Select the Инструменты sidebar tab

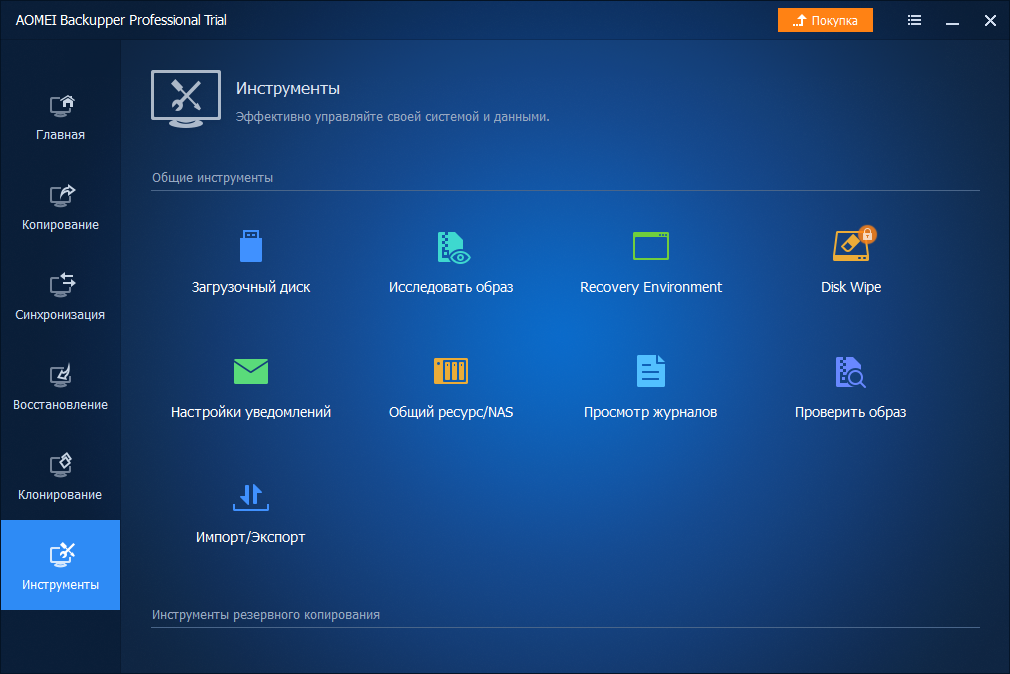[61, 565]
